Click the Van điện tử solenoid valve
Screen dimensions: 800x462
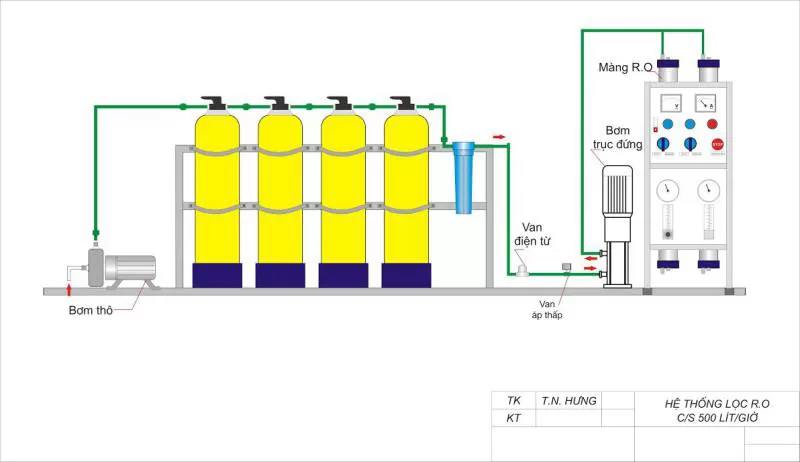tap(521, 268)
